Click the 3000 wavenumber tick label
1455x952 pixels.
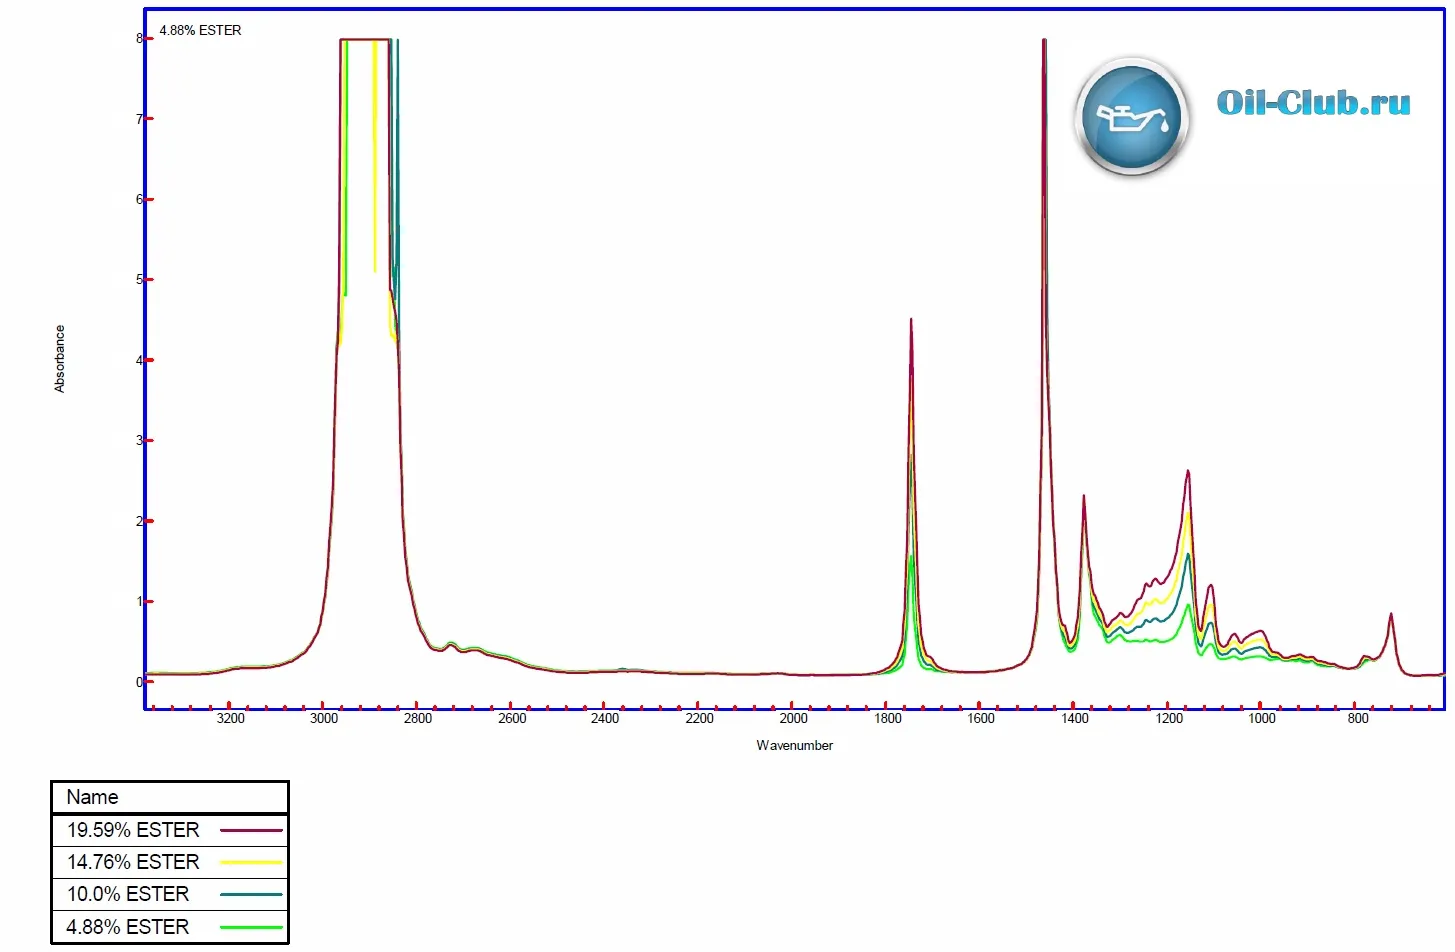(324, 718)
